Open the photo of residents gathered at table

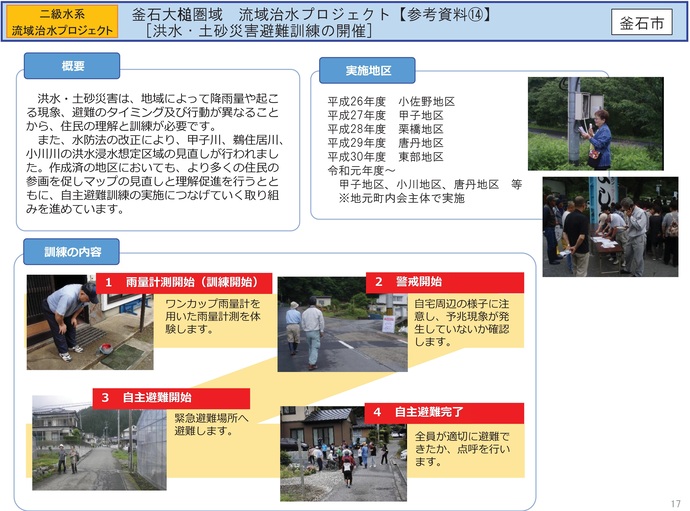[x=609, y=228]
